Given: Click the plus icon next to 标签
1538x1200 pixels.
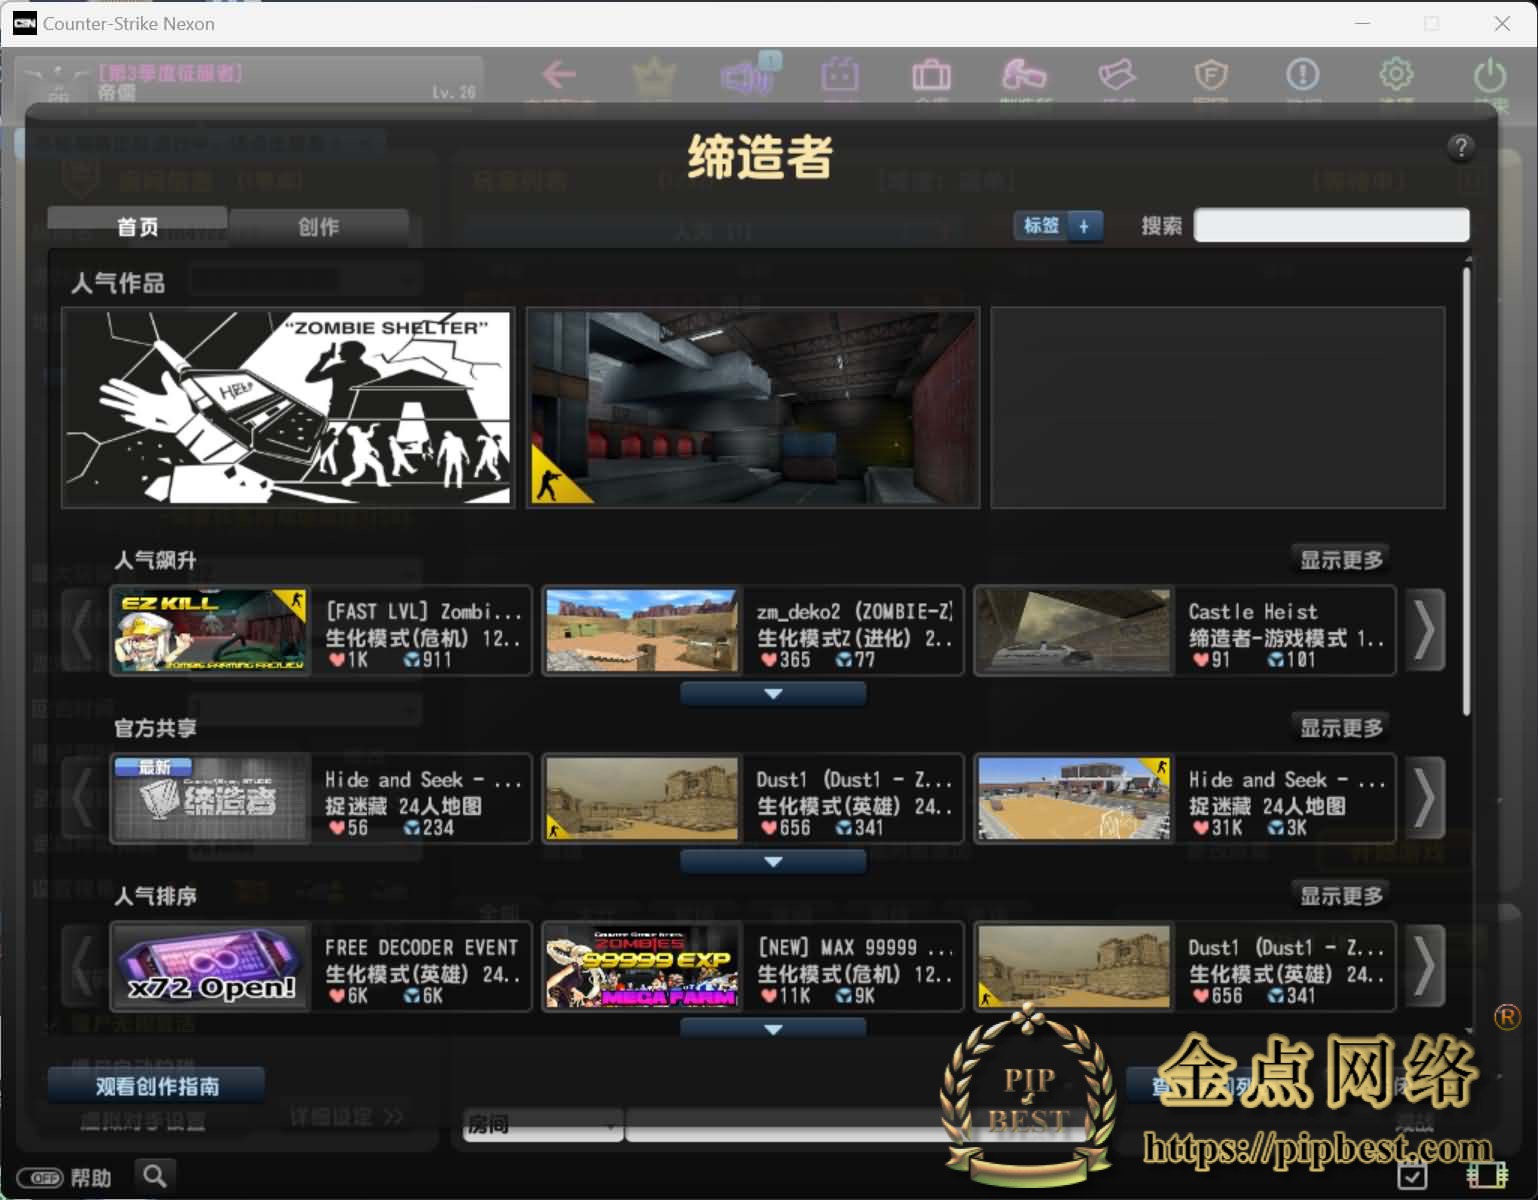Looking at the screenshot, I should [x=1085, y=226].
